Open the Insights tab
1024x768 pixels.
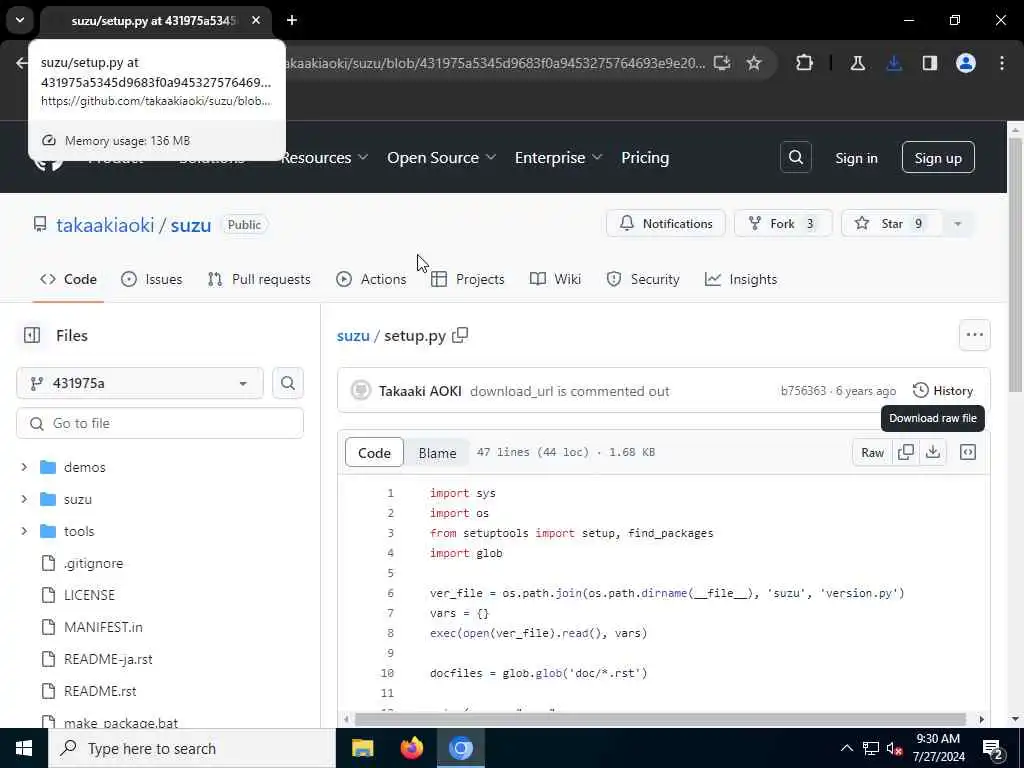(741, 280)
